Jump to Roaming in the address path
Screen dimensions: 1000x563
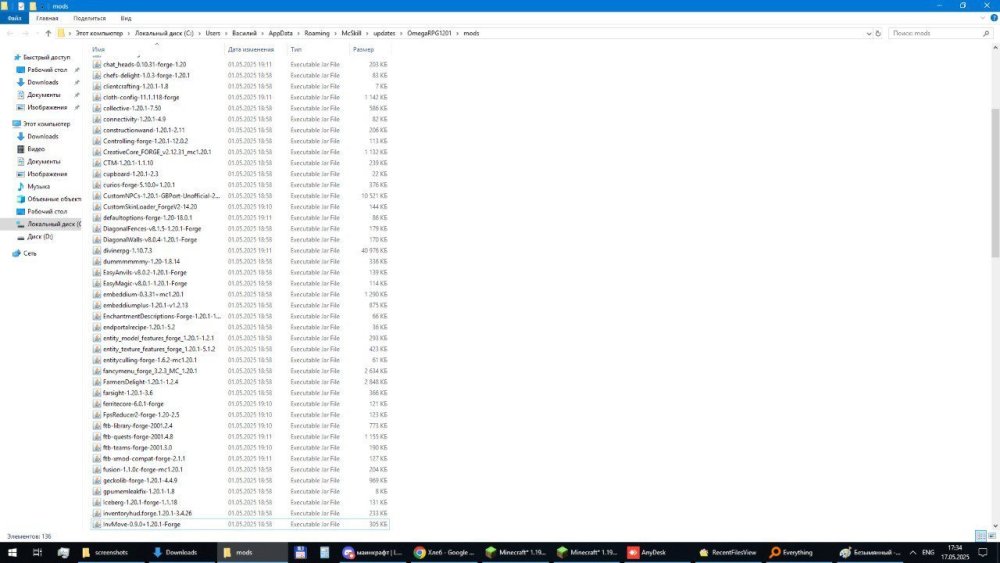coord(317,33)
